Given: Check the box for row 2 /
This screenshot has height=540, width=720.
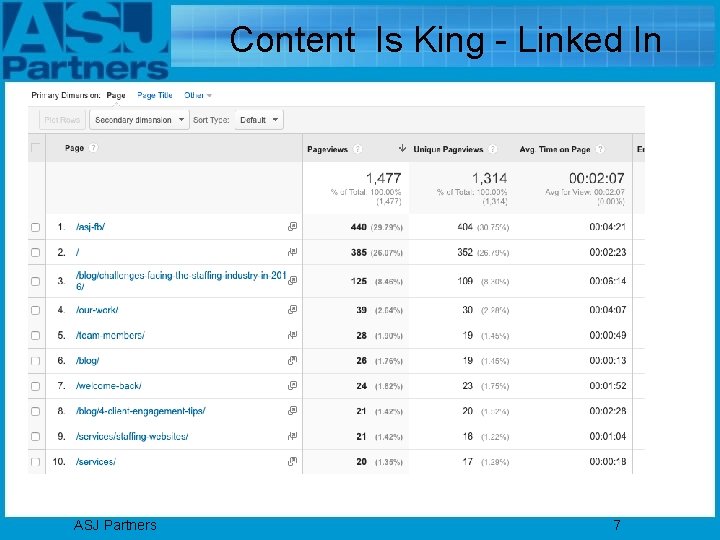Looking at the screenshot, I should (x=35, y=253).
